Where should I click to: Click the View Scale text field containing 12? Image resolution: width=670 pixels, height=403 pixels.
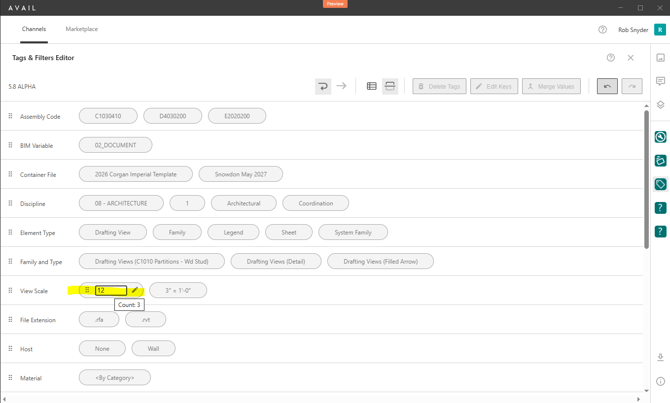click(111, 290)
